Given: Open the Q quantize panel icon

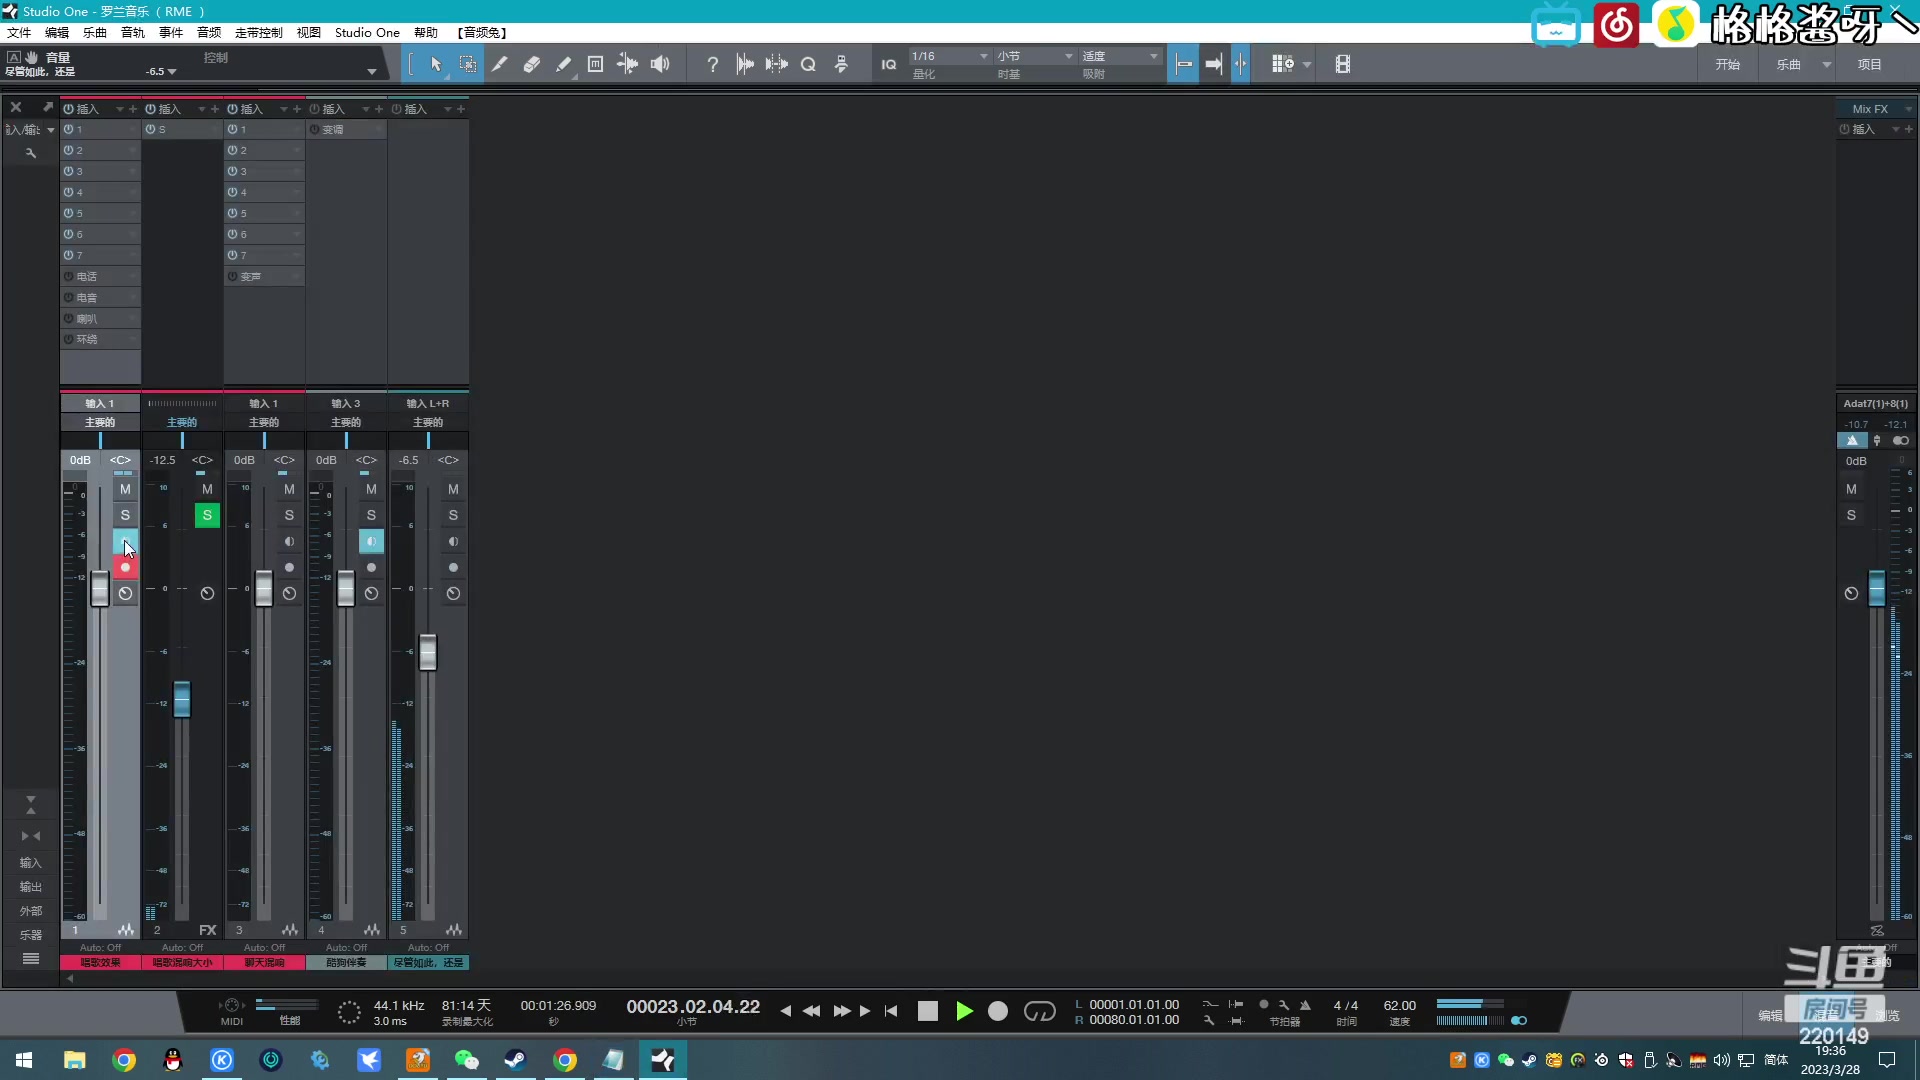Looking at the screenshot, I should click(808, 64).
